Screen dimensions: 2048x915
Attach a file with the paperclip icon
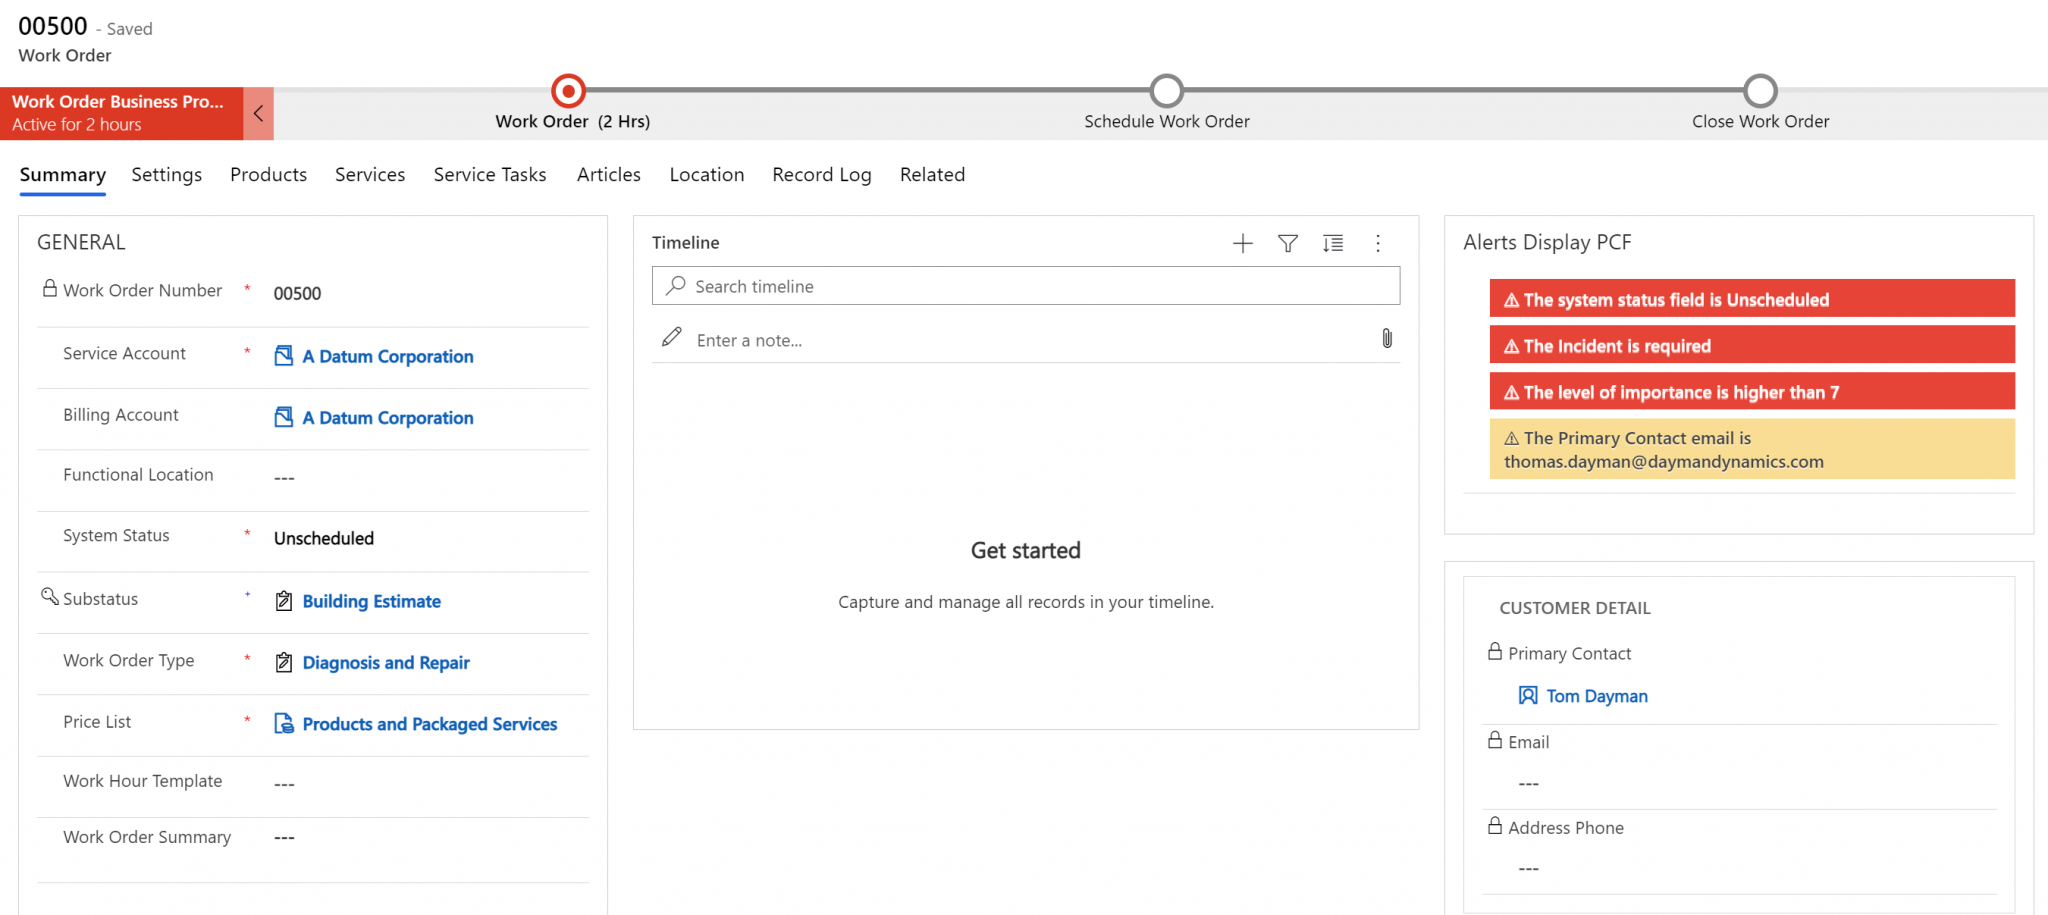tap(1387, 340)
